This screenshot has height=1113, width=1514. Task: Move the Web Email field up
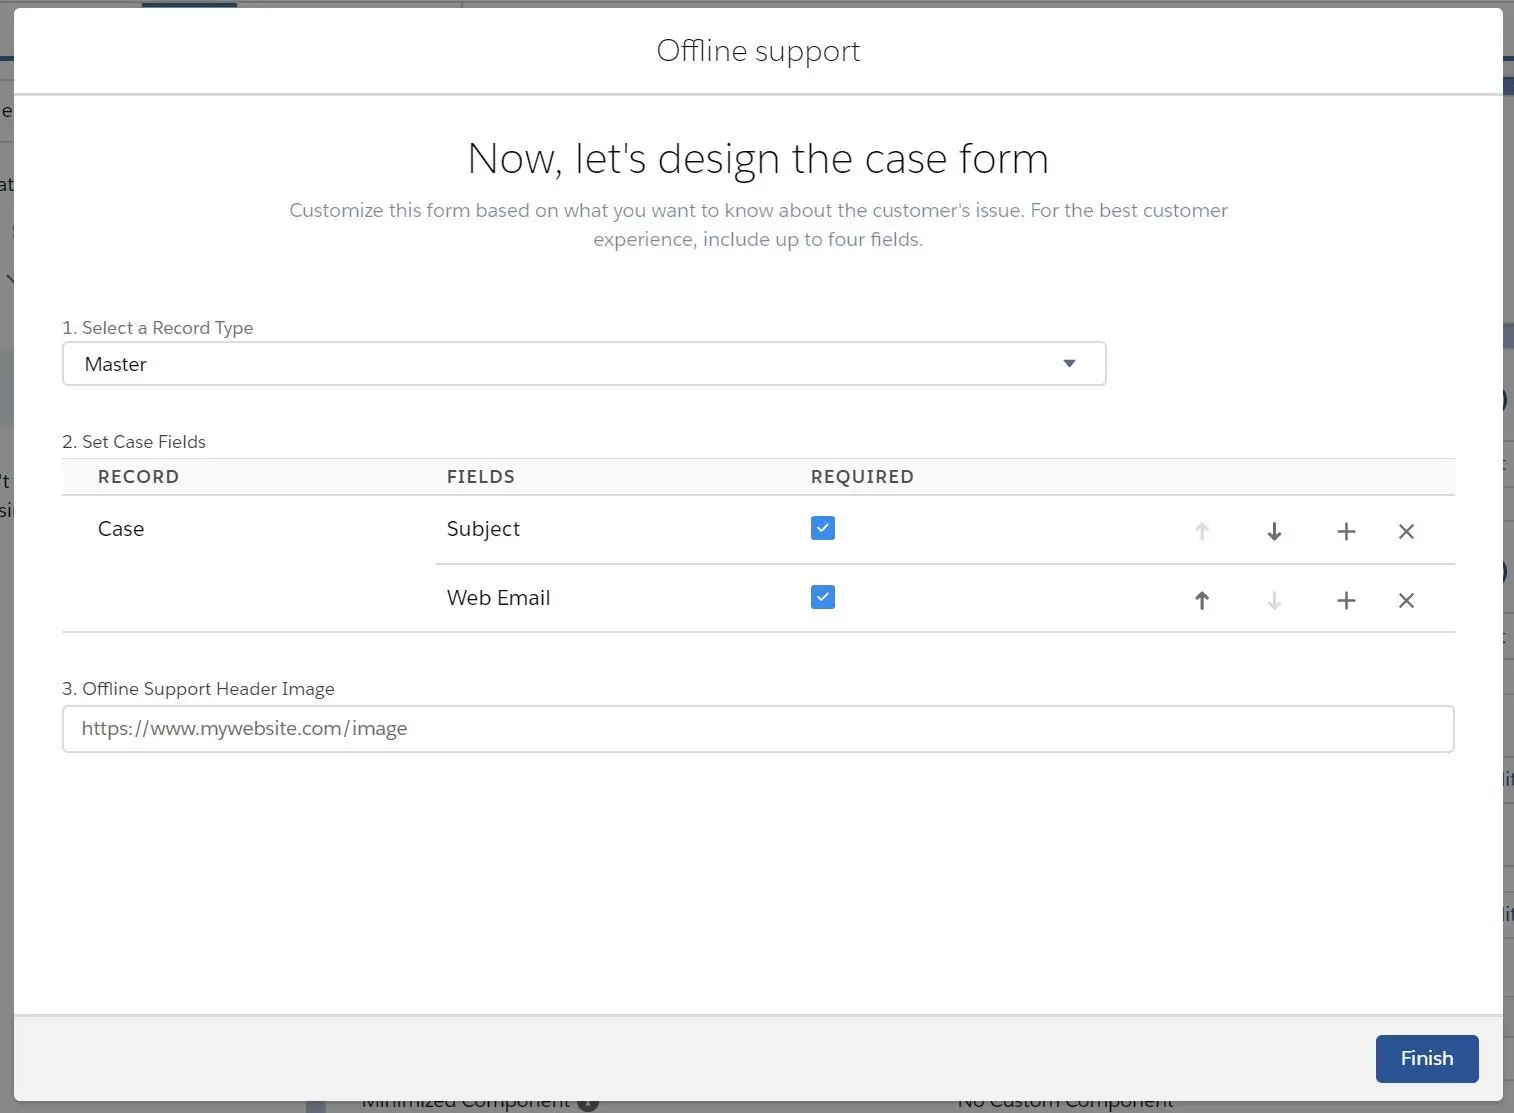tap(1202, 600)
